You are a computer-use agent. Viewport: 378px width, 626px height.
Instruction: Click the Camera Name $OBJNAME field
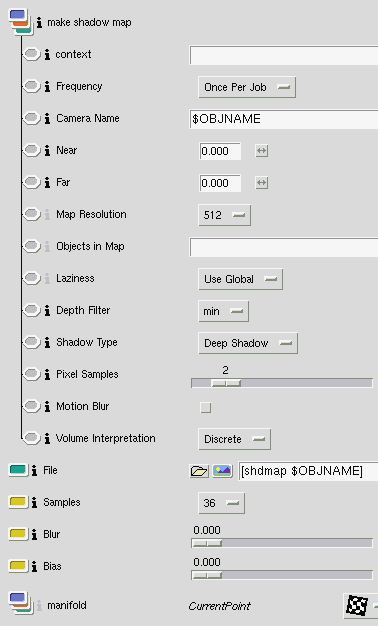pyautogui.click(x=284, y=119)
